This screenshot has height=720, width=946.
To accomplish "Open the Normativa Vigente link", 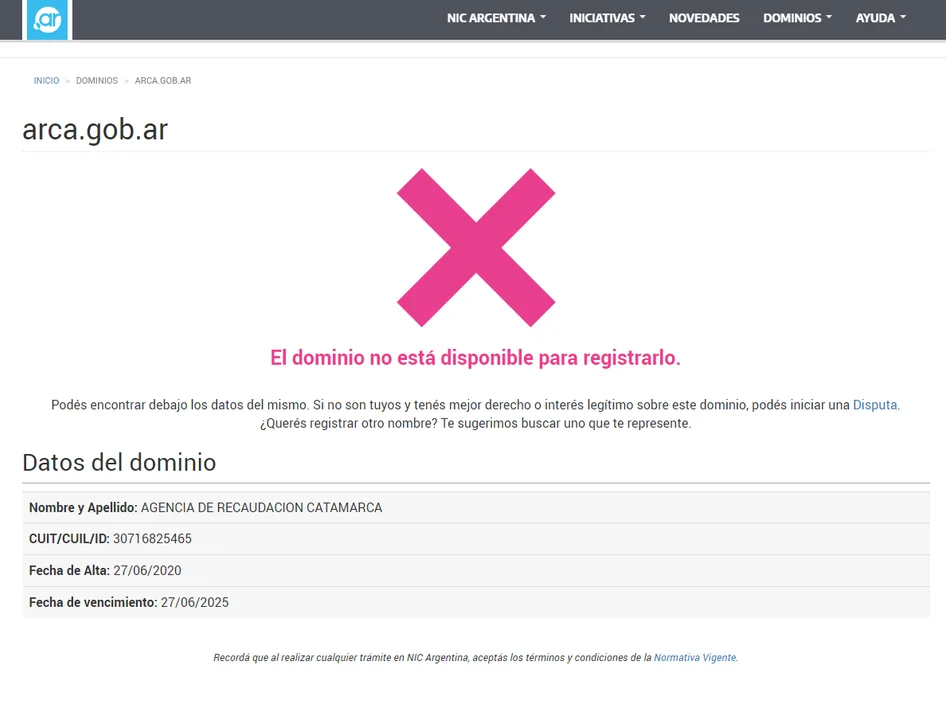I will [695, 658].
